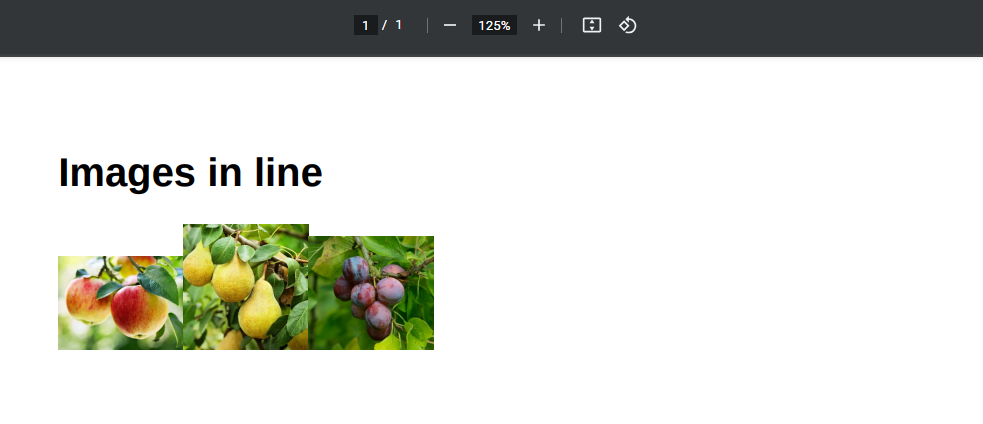Click the slash between the page numbers
This screenshot has width=983, height=424.
(x=384, y=25)
